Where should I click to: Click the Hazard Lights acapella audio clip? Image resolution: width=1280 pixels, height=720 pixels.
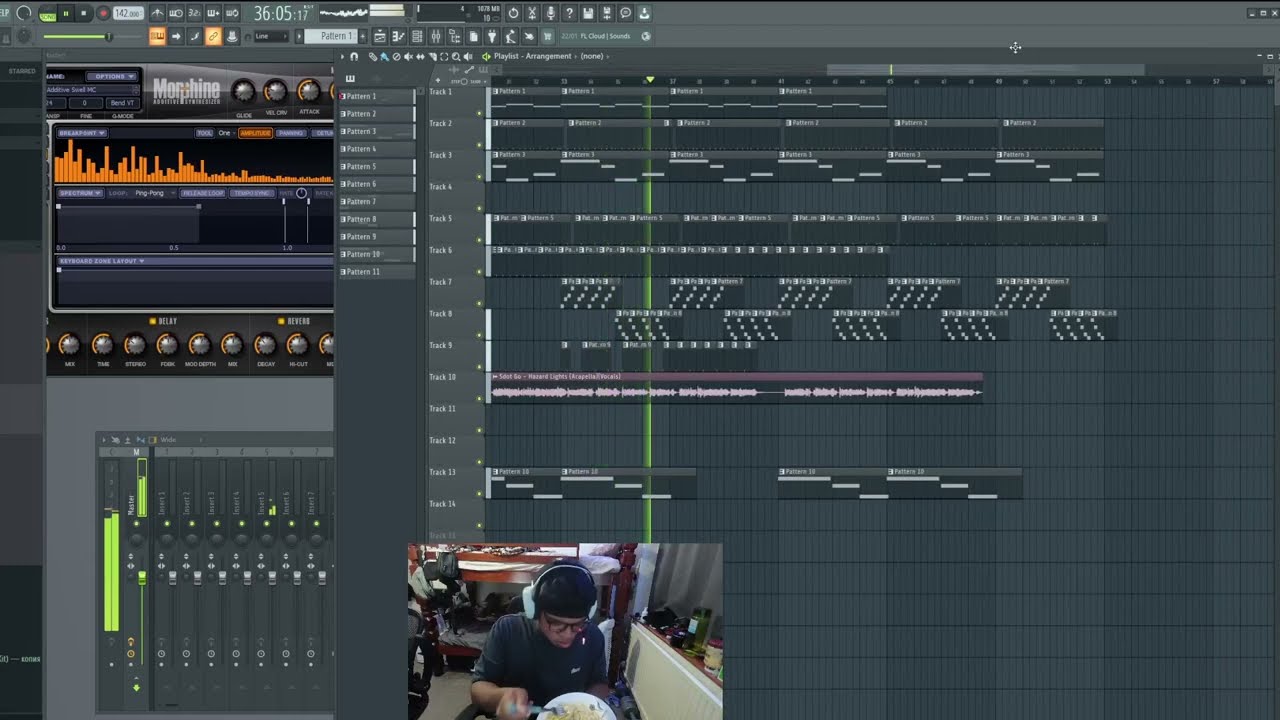[x=736, y=388]
